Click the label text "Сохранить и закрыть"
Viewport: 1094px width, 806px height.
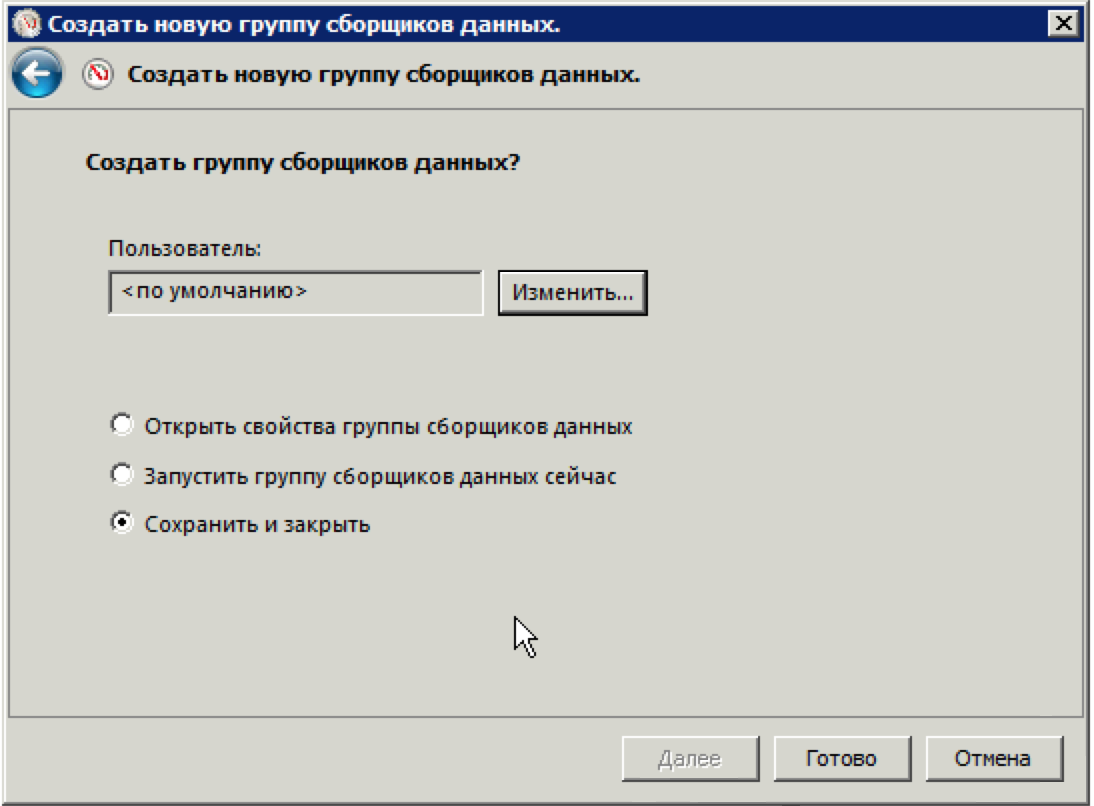point(257,524)
